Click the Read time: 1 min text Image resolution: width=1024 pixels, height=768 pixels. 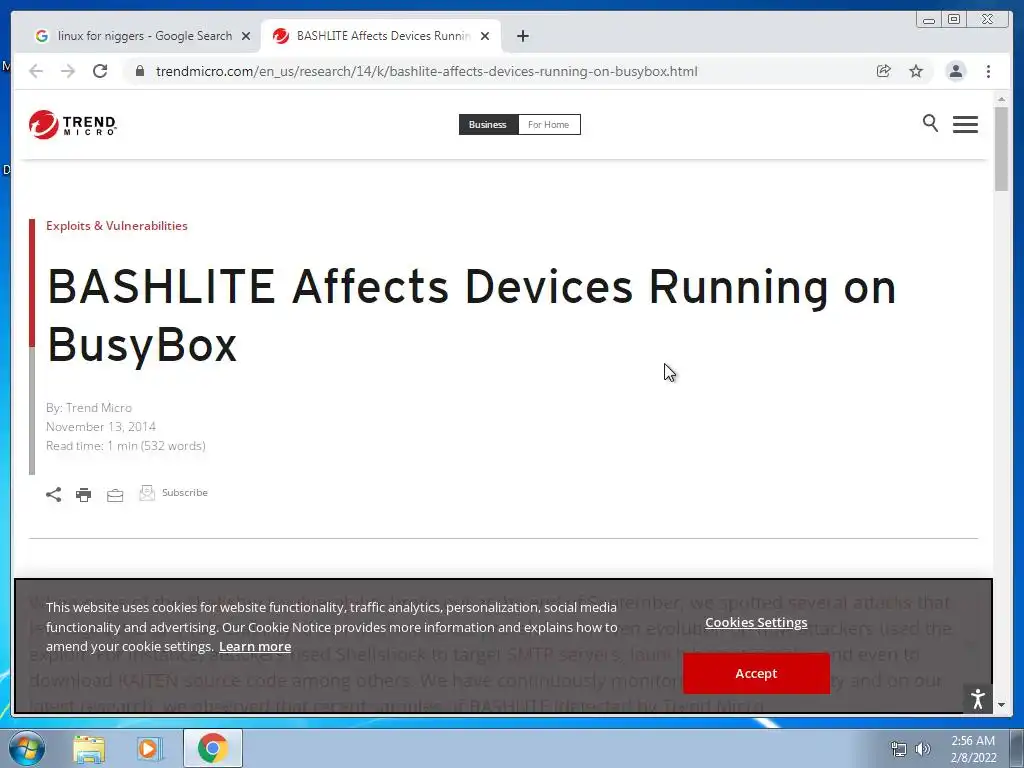point(125,445)
